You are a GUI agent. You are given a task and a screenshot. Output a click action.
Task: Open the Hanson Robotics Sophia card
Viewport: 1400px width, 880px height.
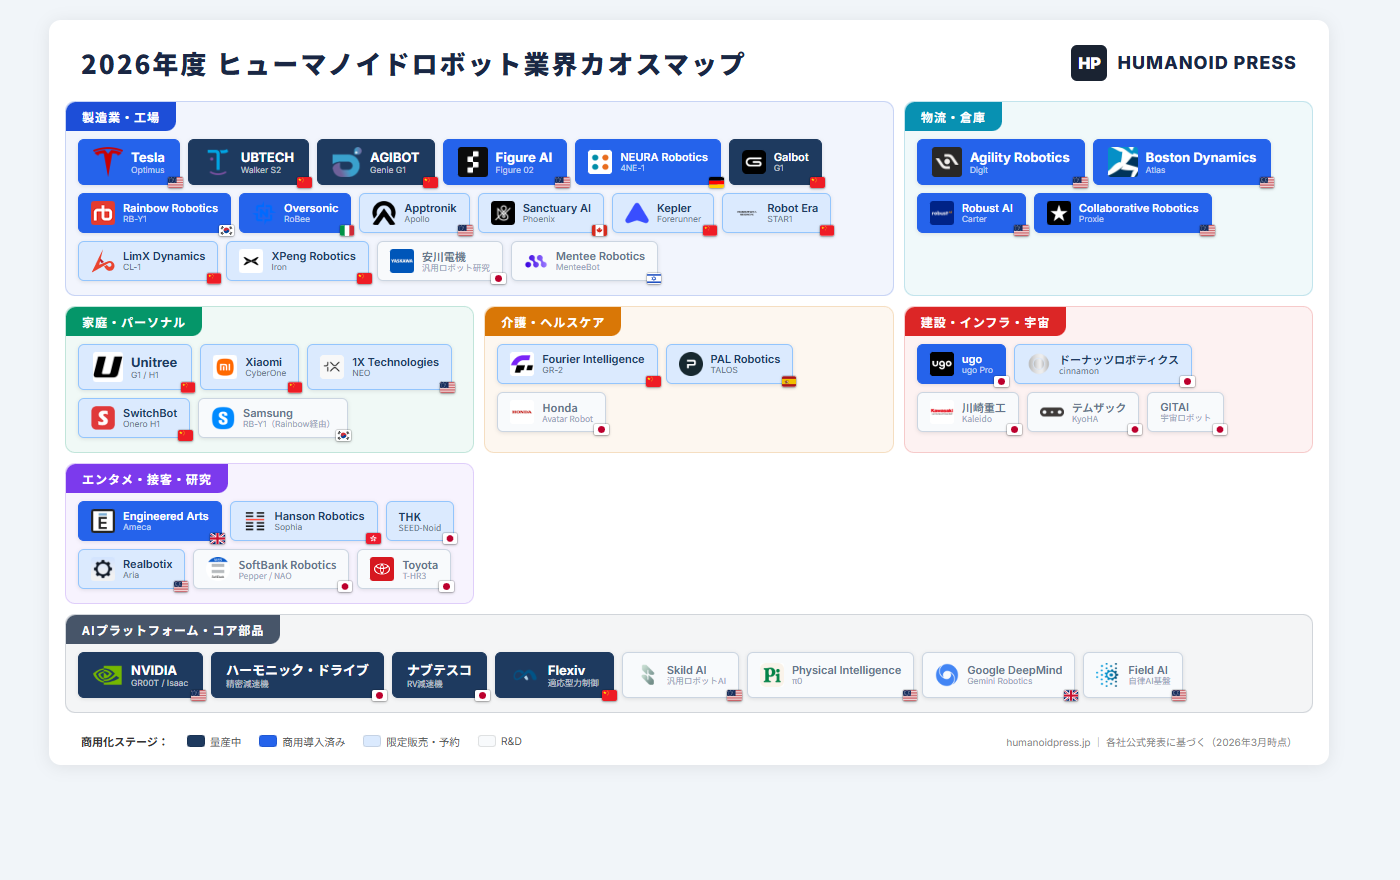304,521
